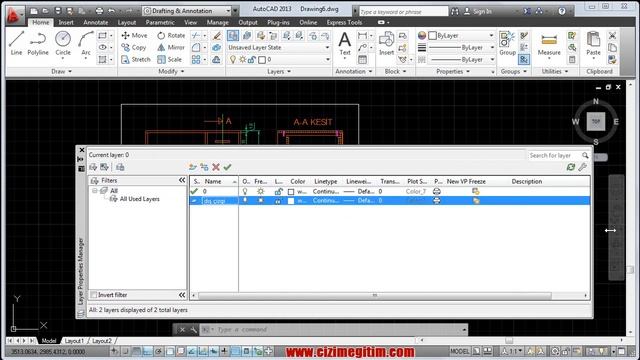Activate the Move command
The height and width of the screenshot is (360, 640).
click(134, 36)
